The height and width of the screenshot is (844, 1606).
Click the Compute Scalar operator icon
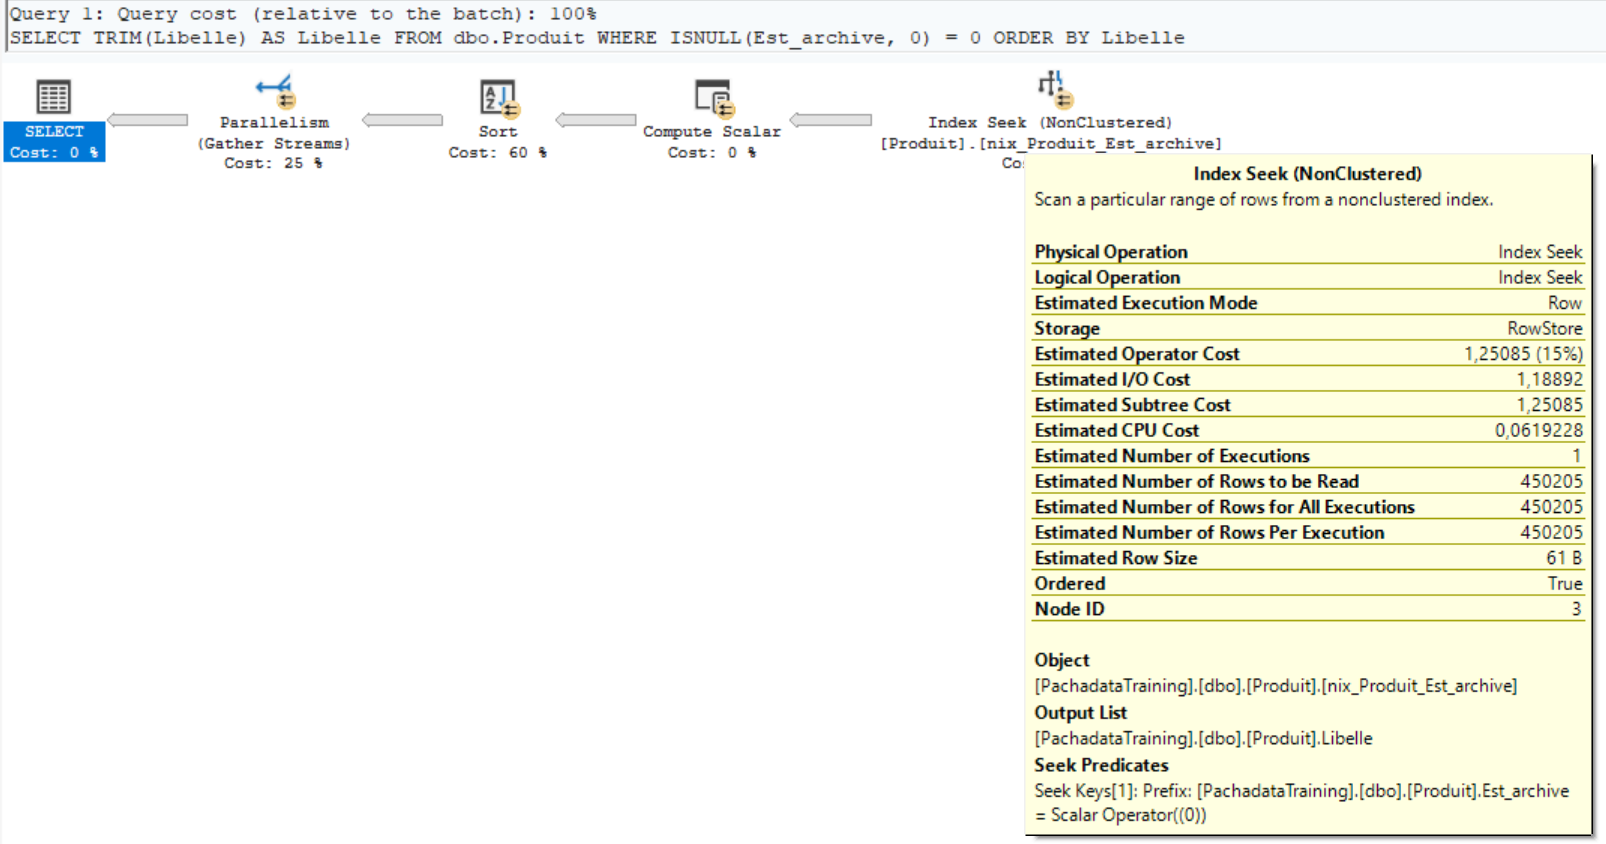[714, 98]
